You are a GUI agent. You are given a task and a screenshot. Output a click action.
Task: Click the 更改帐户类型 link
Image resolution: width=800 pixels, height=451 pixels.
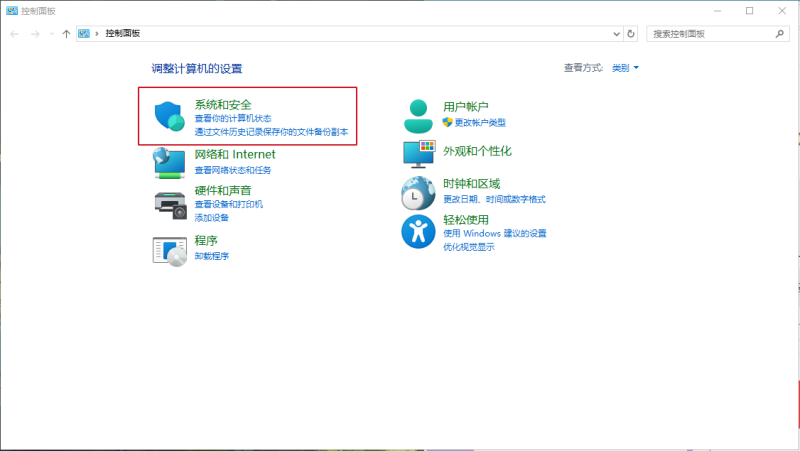480,122
